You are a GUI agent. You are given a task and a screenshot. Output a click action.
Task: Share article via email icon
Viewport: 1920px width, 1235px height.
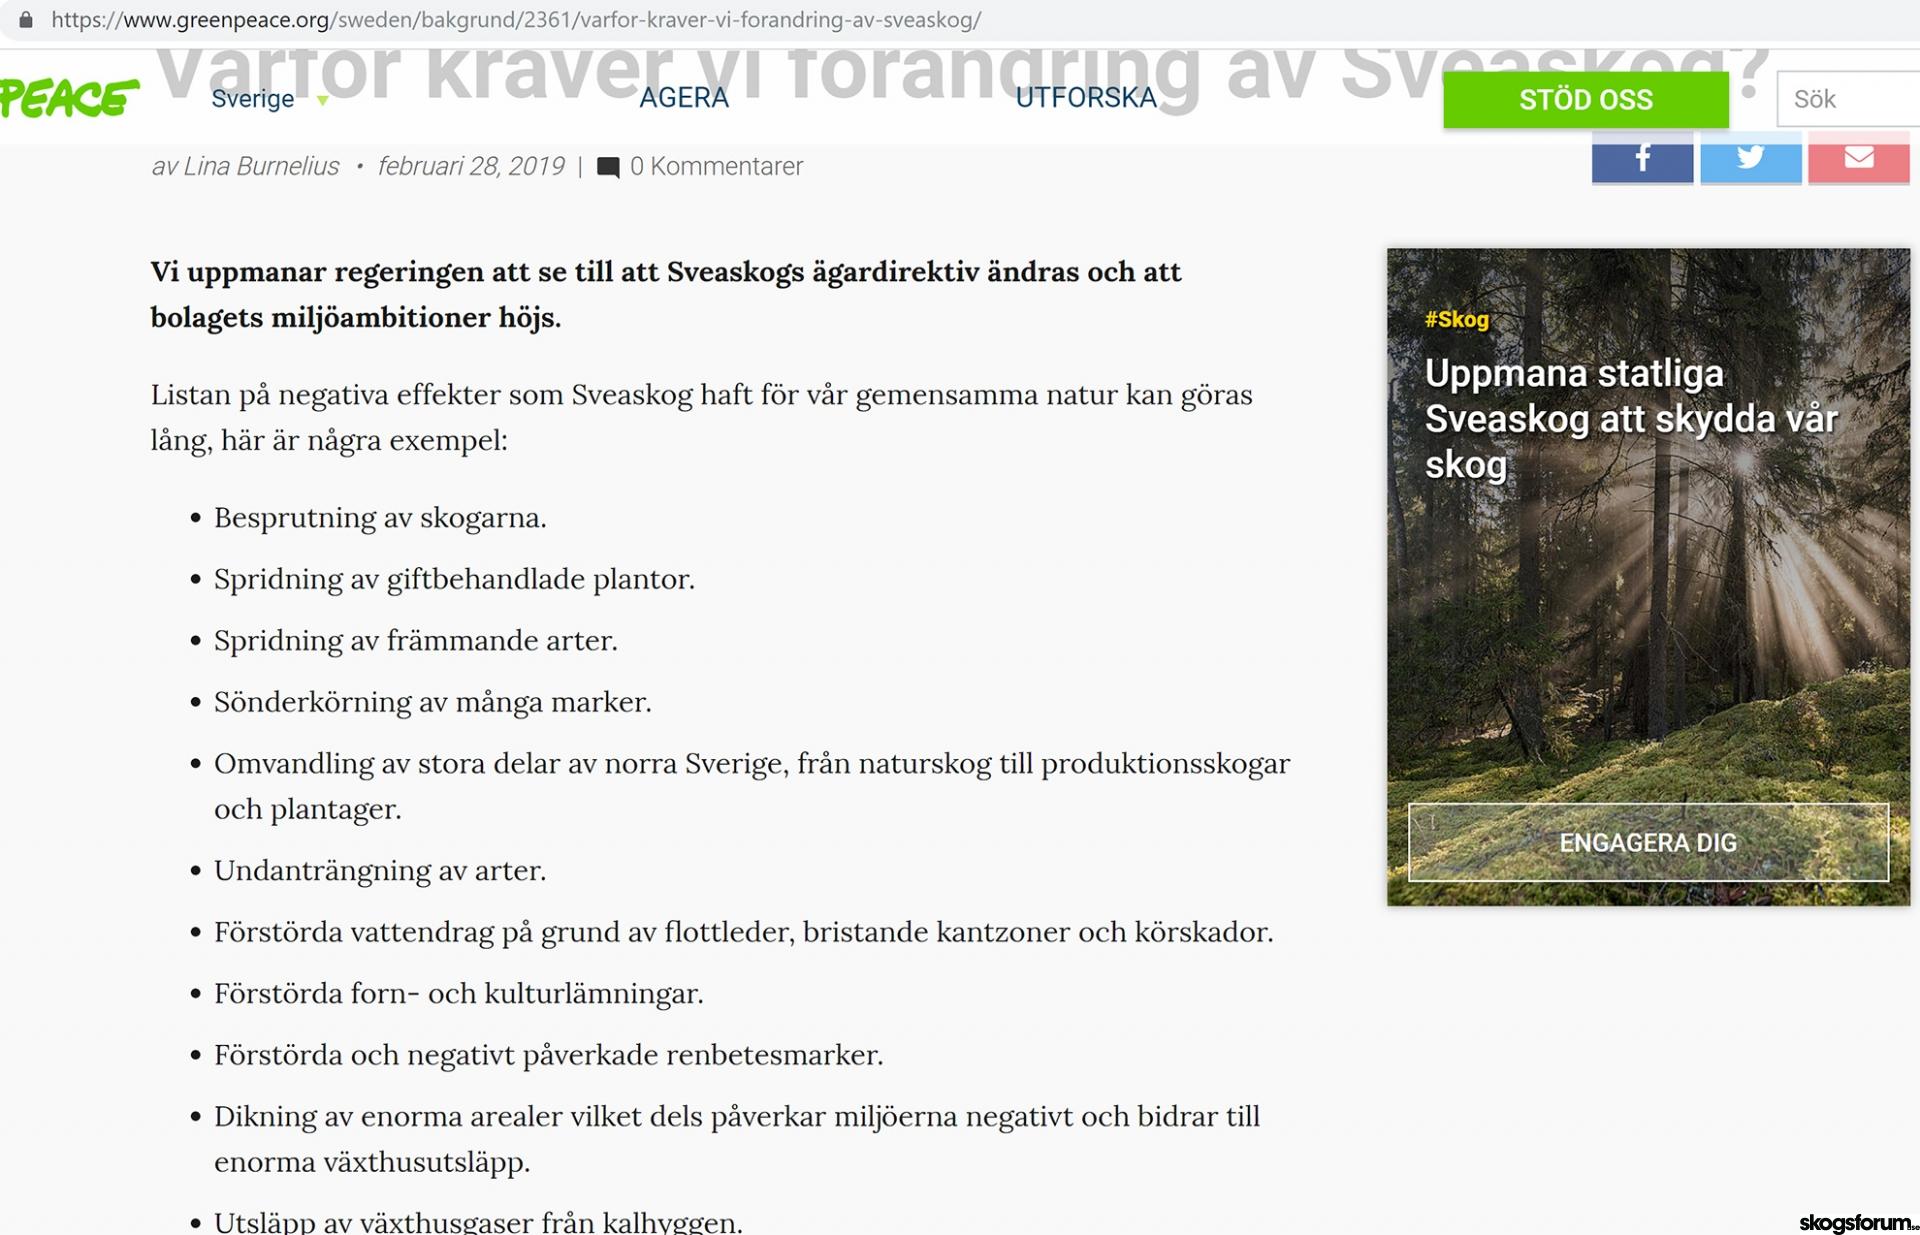tap(1858, 158)
